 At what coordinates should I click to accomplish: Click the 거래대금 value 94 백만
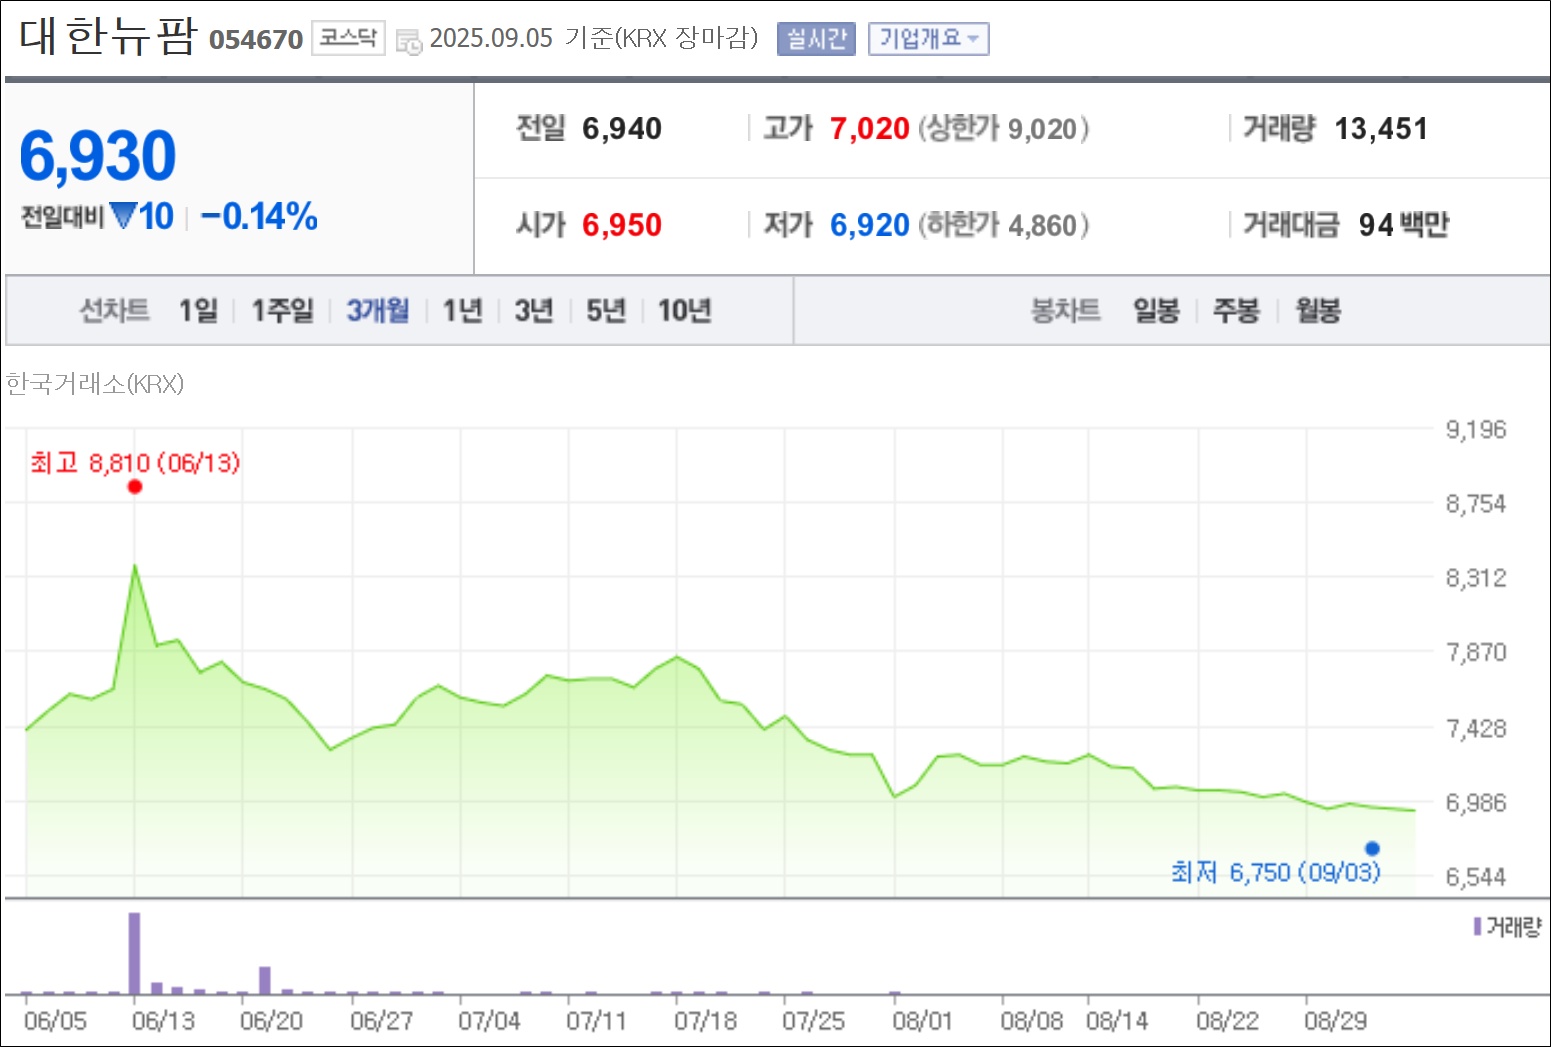pyautogui.click(x=1404, y=225)
